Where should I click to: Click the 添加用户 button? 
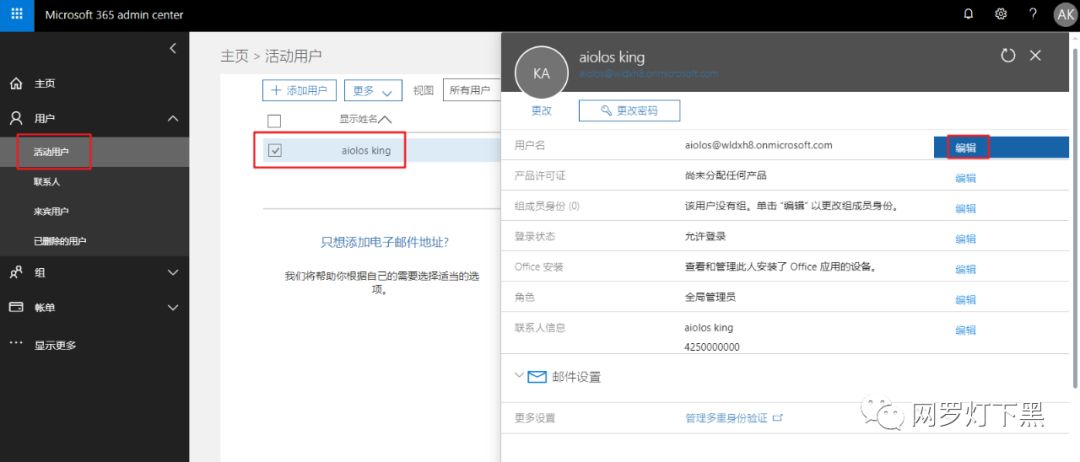299,90
